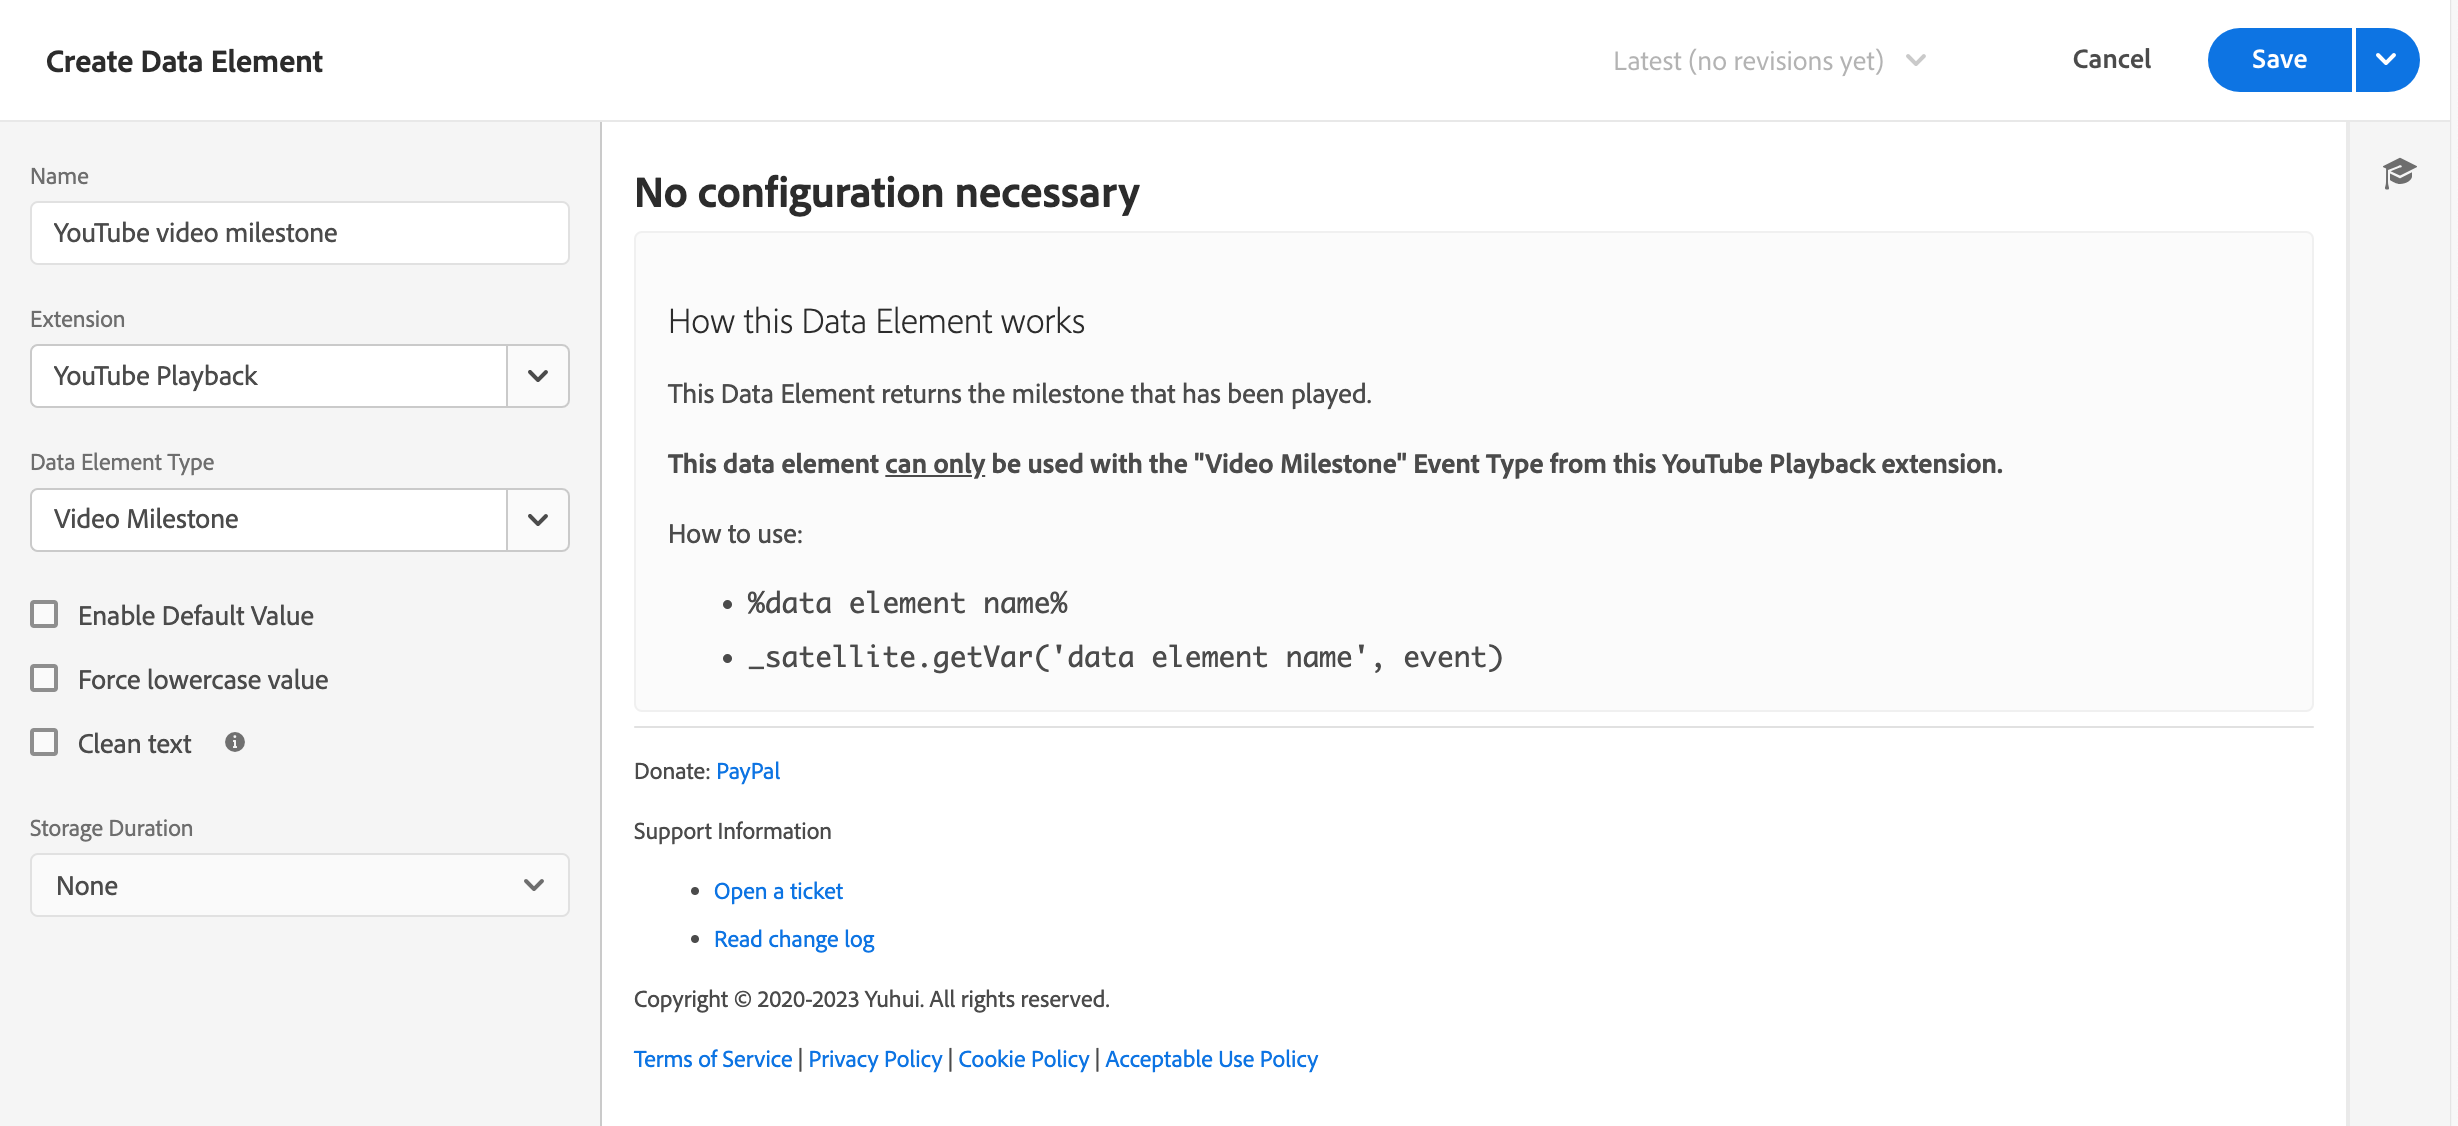Click the Cancel menu option

(2113, 60)
